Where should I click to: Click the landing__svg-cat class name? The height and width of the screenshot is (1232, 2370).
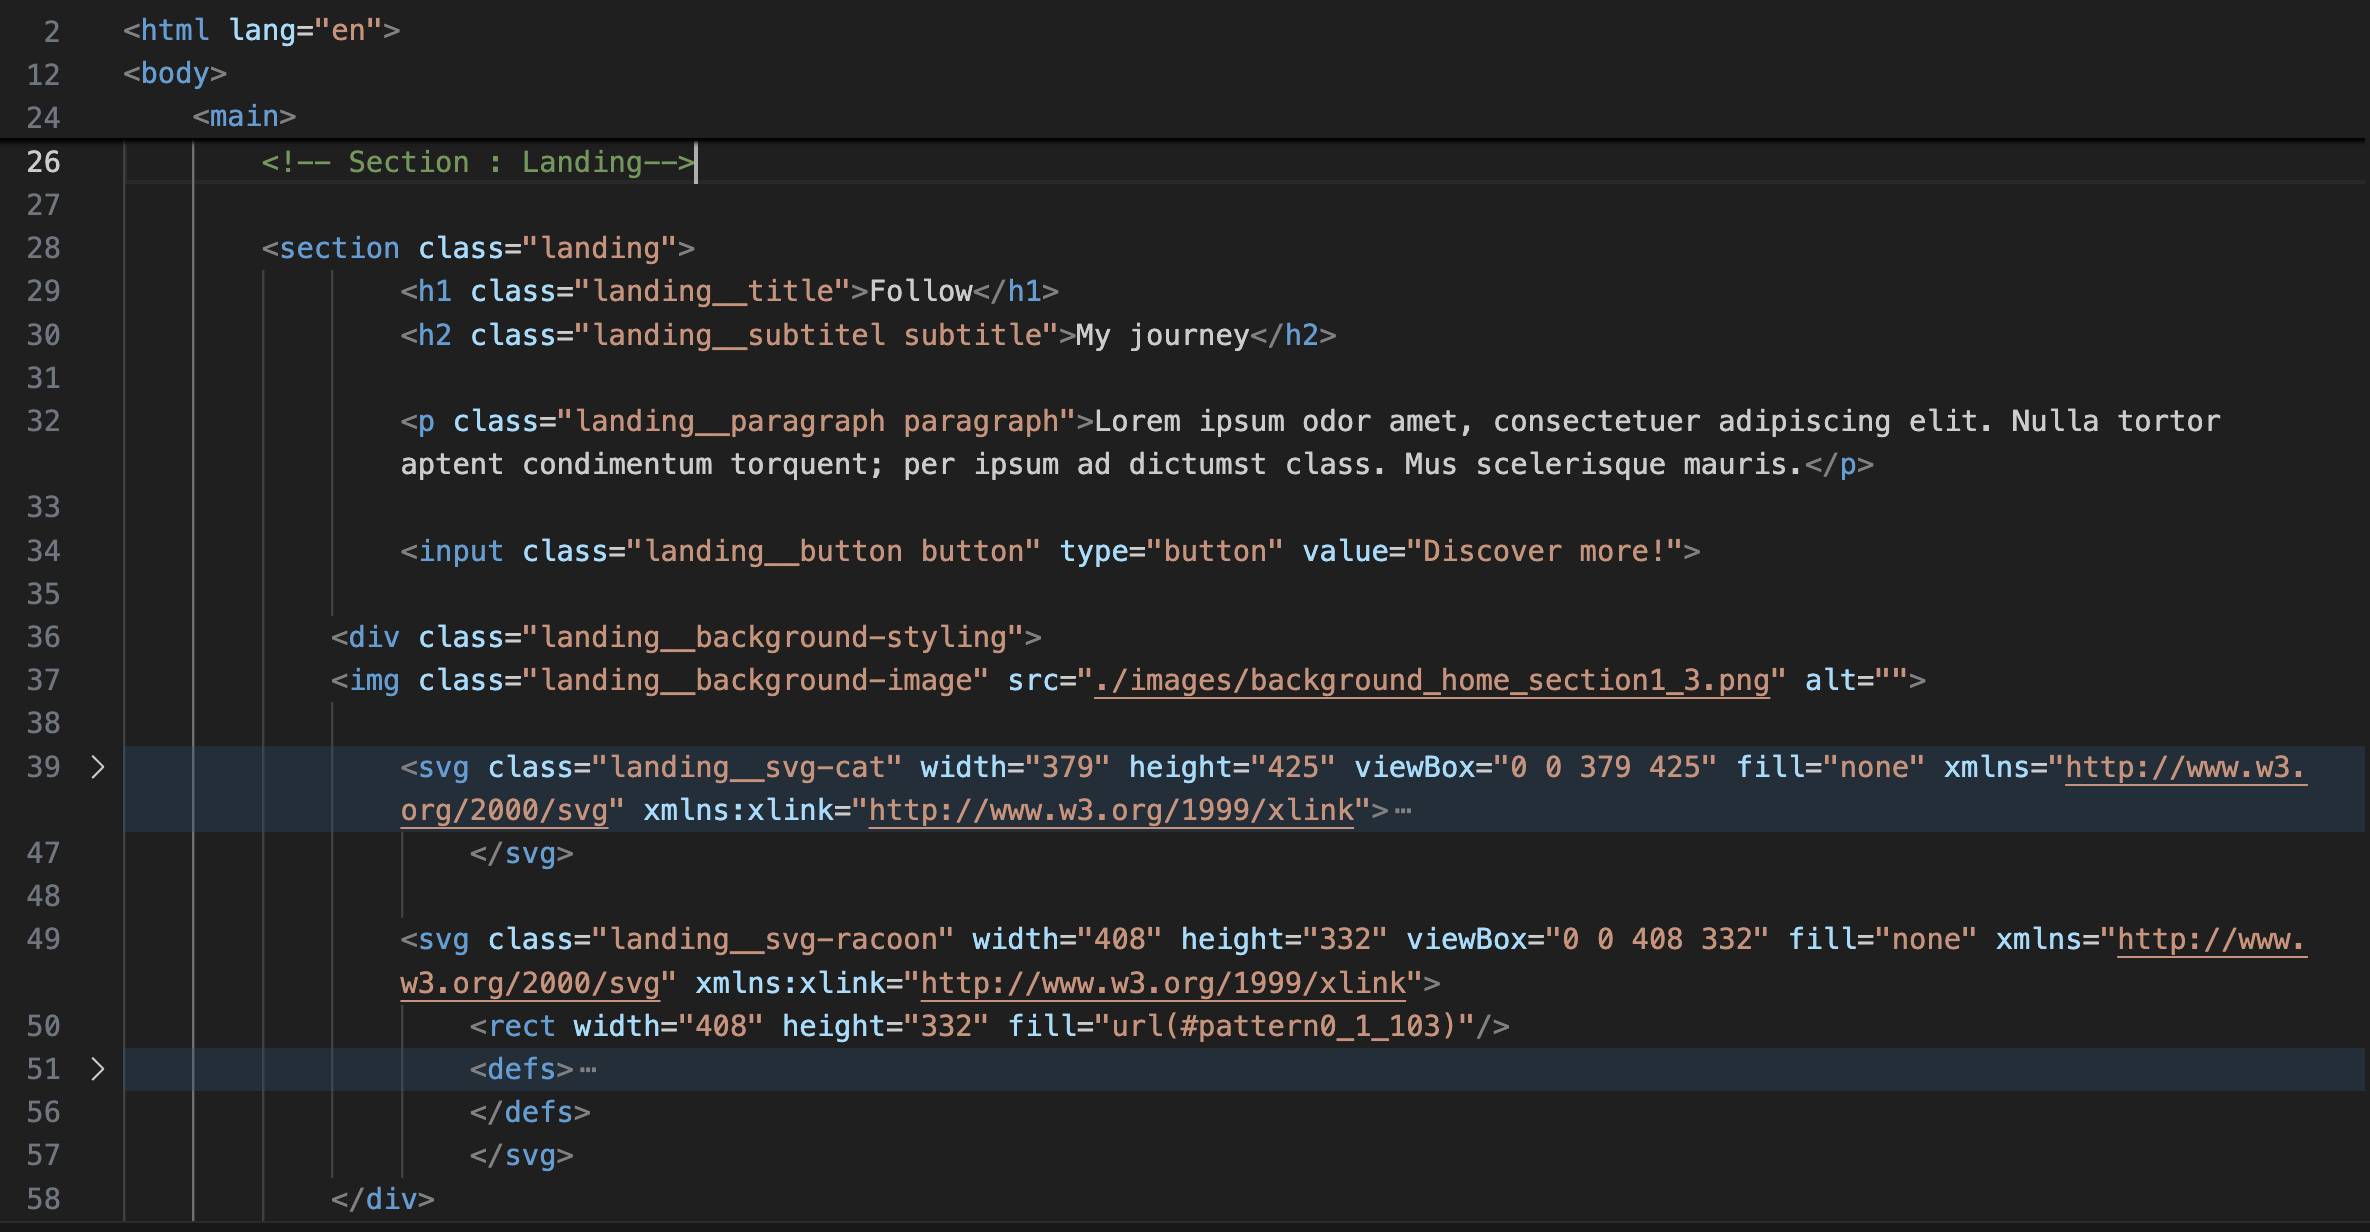[747, 767]
